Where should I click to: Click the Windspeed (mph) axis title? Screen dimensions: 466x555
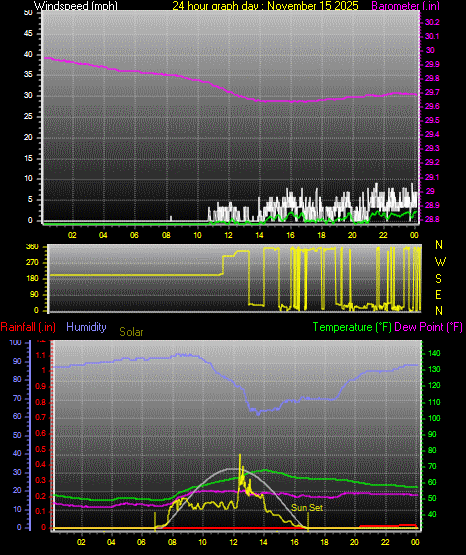76,6
